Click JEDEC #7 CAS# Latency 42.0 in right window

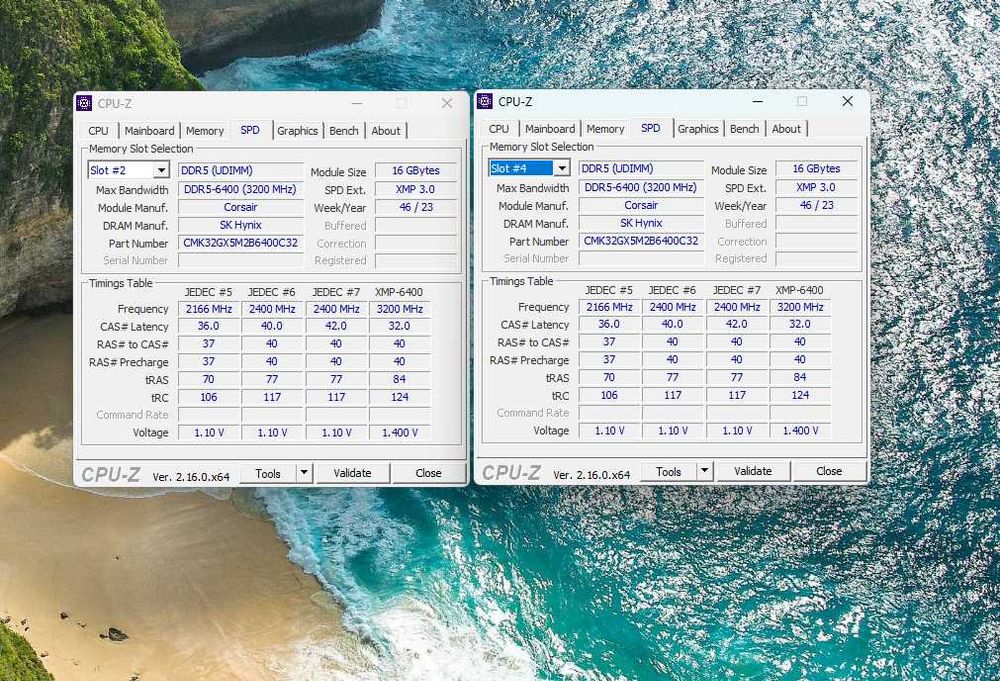[737, 324]
